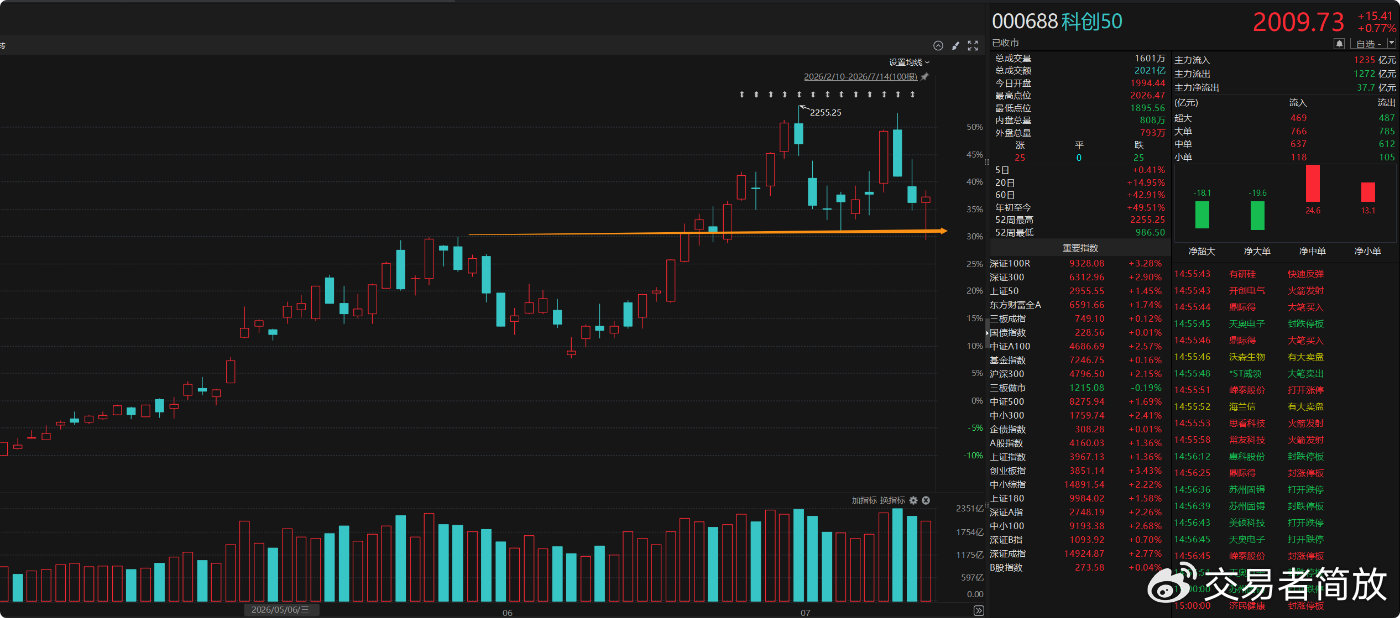1400x618 pixels.
Task: Click 加指标 to add an indicator
Action: coord(864,500)
